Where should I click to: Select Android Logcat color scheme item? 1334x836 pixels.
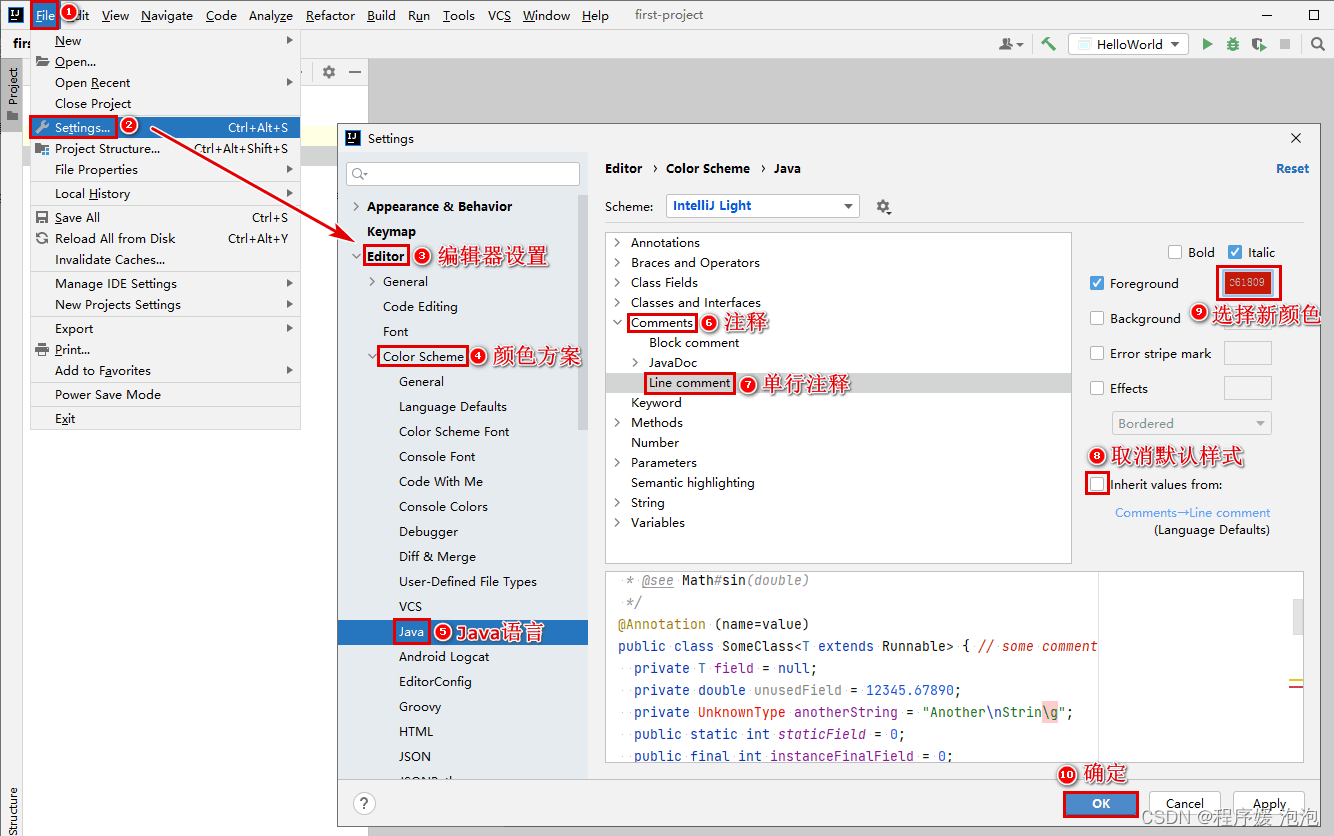(444, 656)
